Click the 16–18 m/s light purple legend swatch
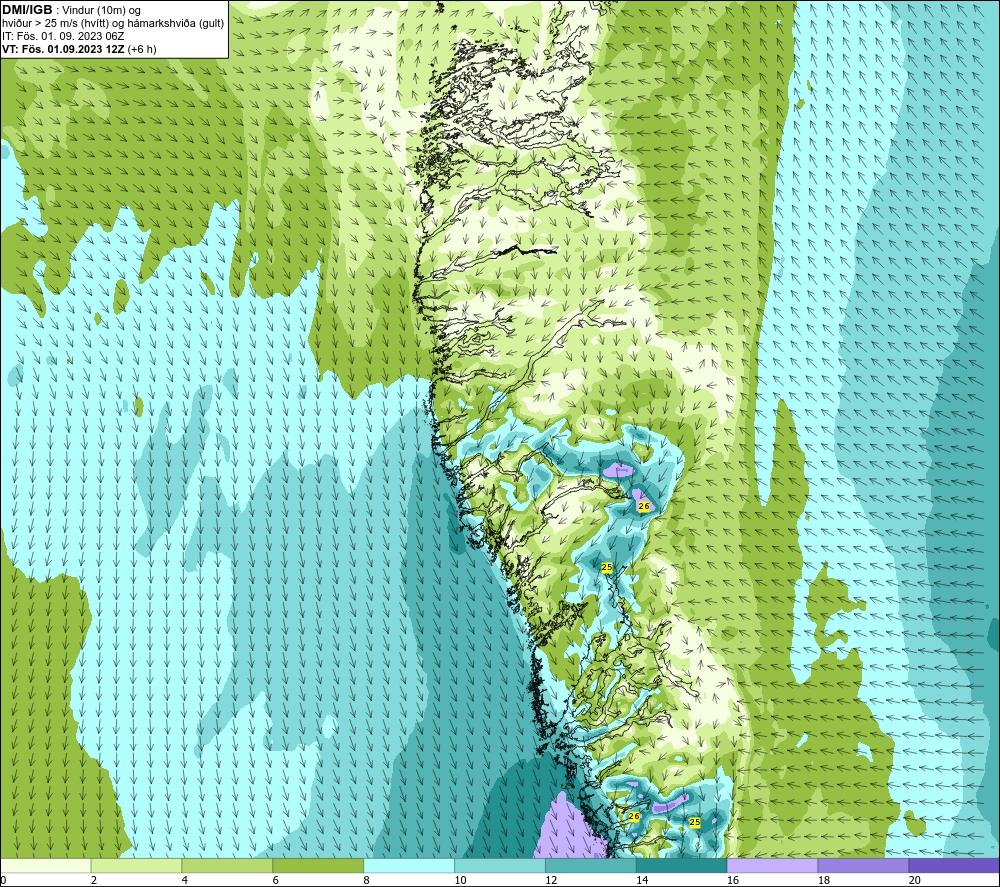1000x887 pixels. [772, 866]
